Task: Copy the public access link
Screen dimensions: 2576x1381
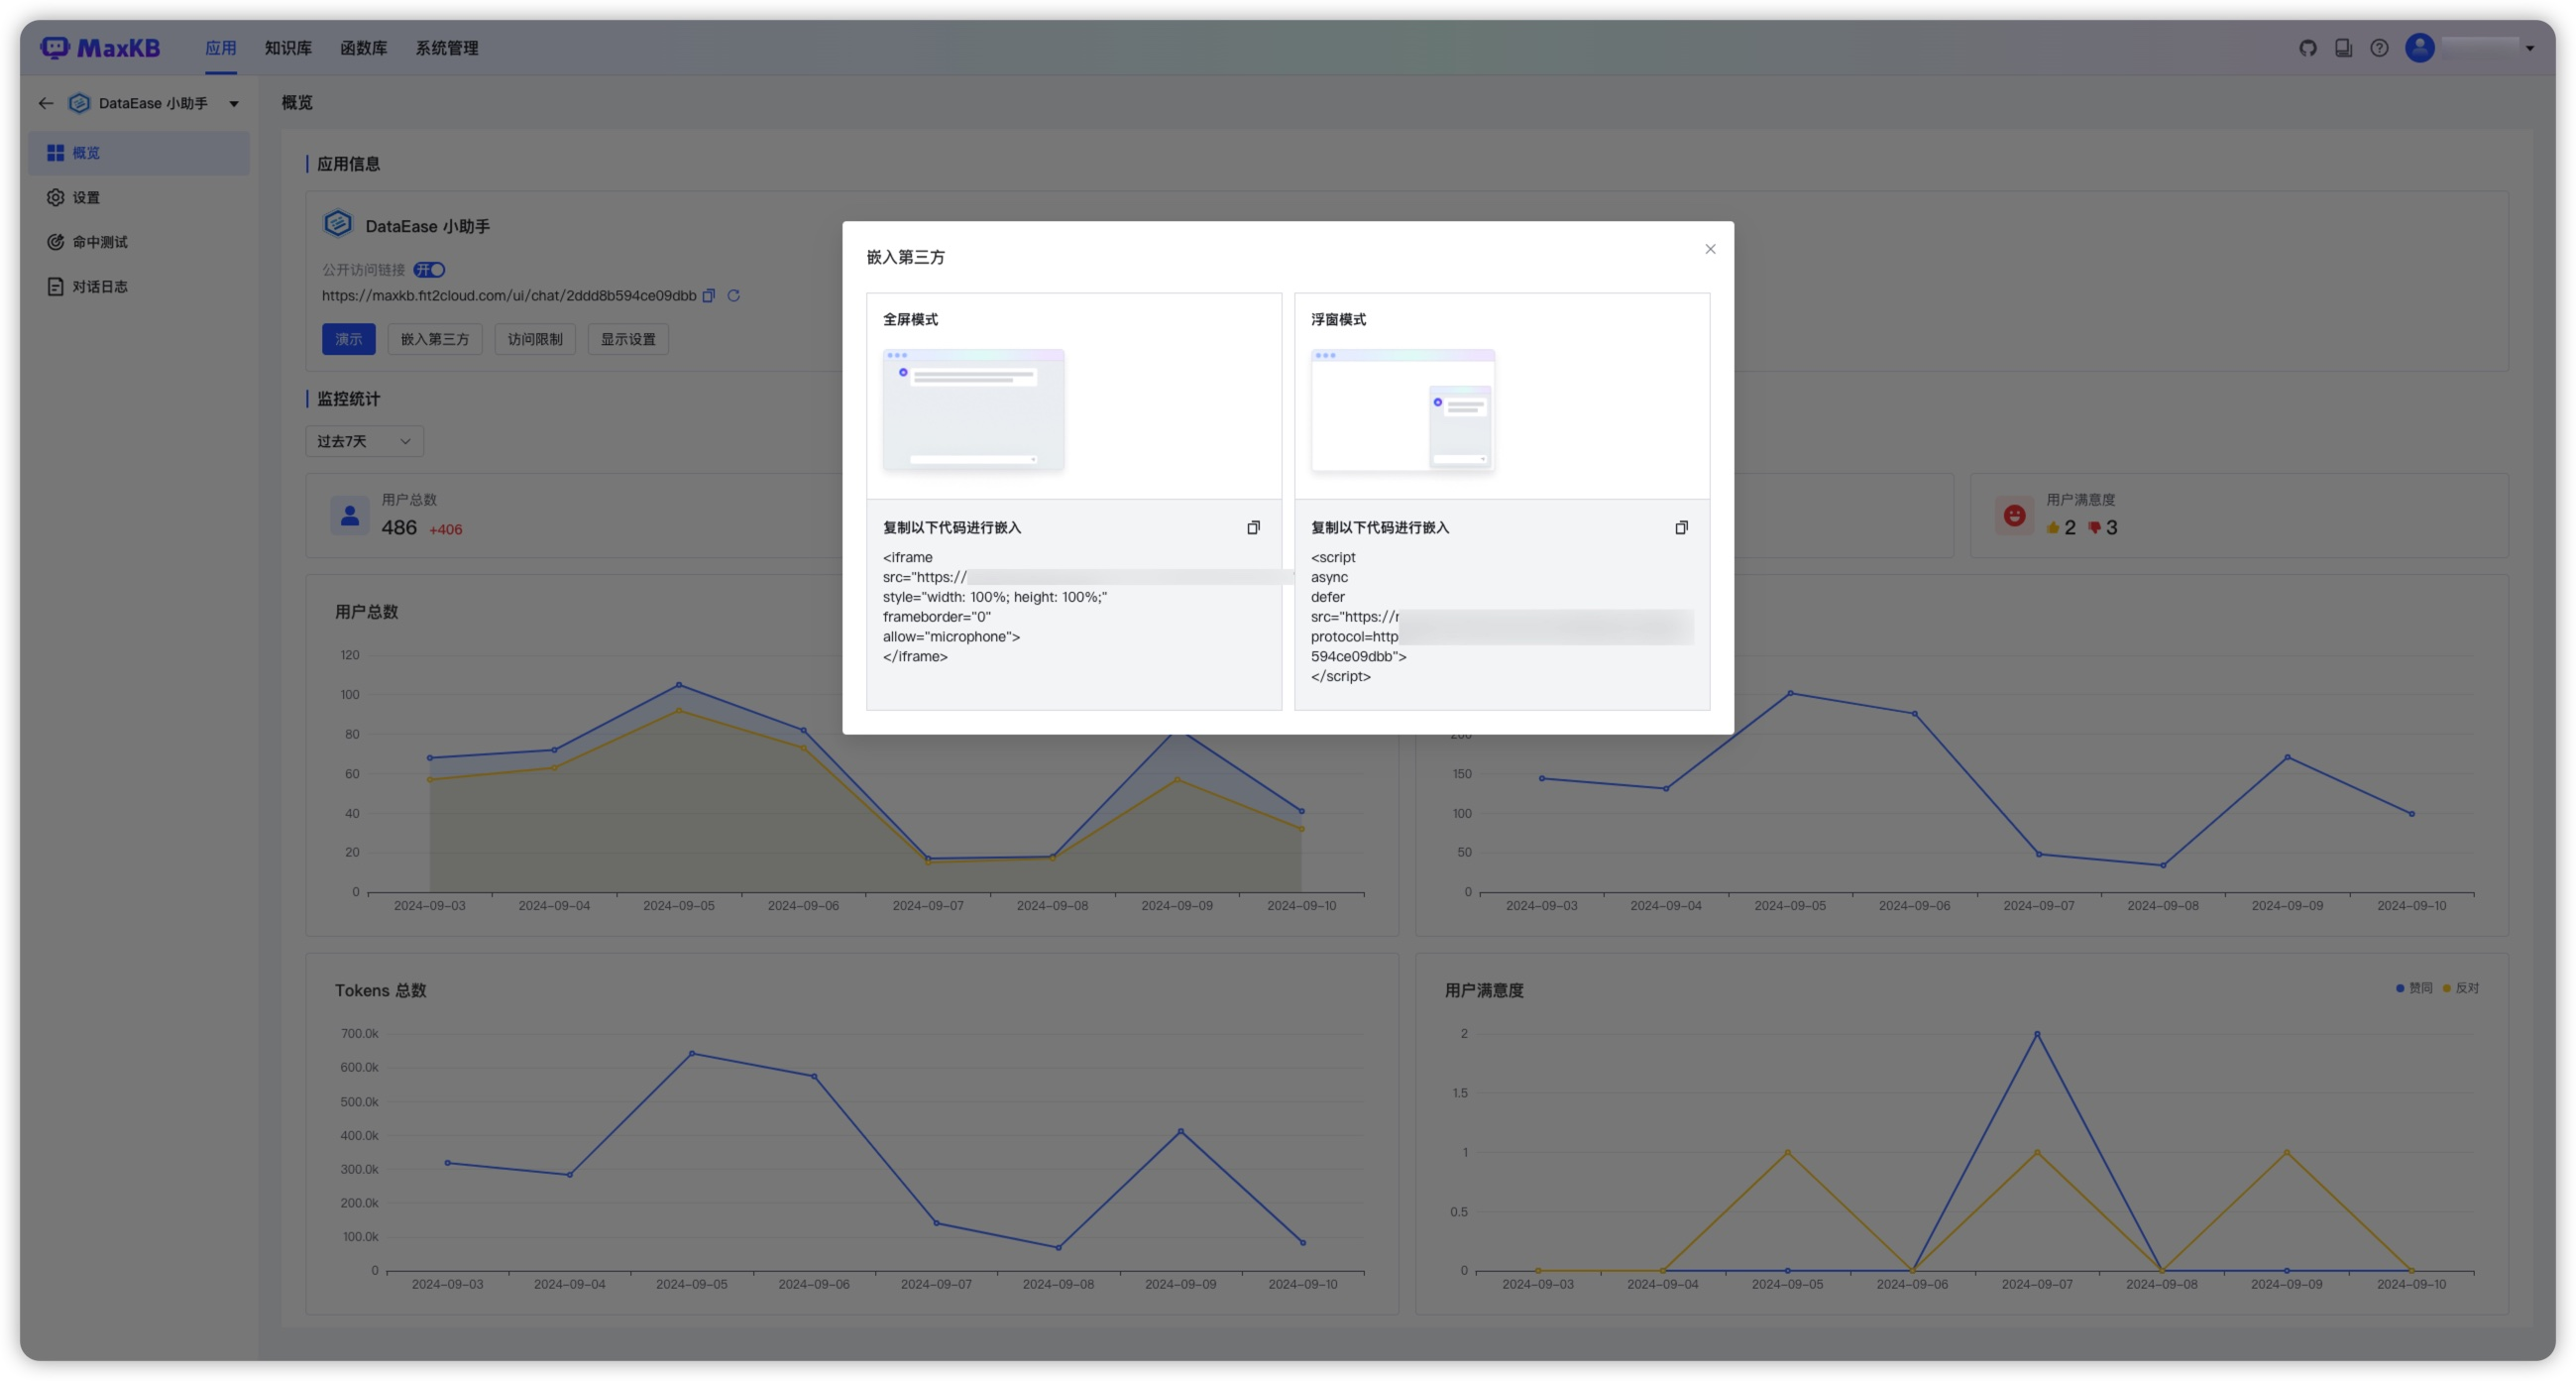Action: tap(709, 295)
